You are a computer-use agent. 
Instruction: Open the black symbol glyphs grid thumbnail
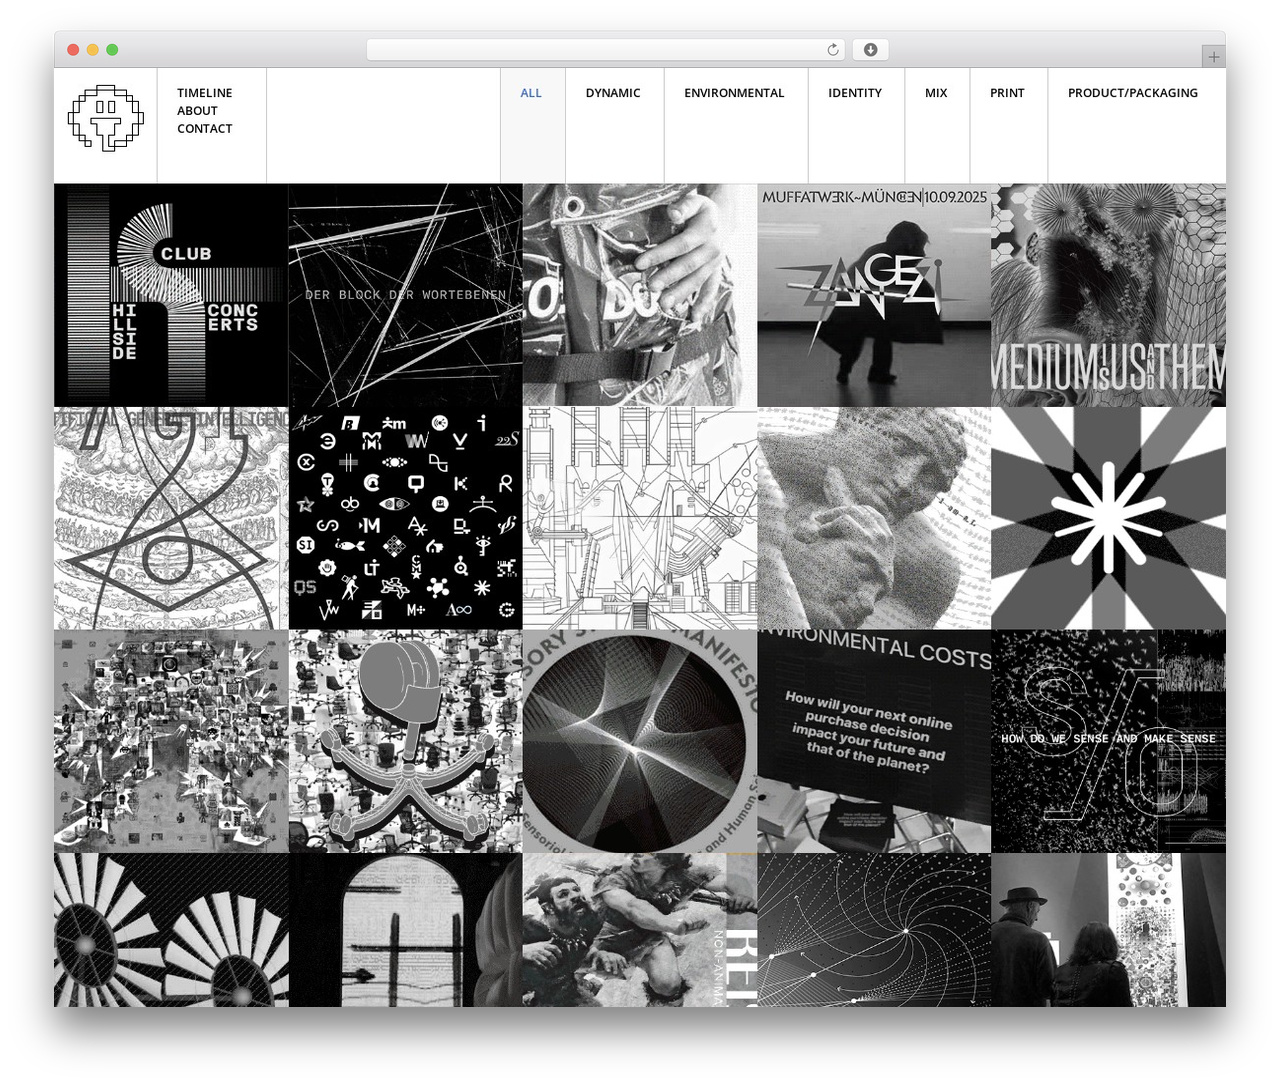[x=405, y=518]
